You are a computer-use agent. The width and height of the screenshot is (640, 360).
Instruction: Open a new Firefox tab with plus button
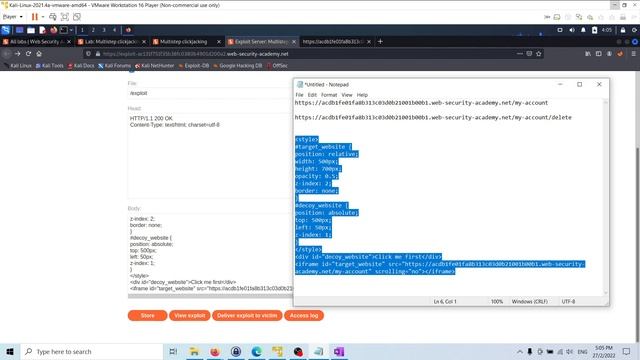[x=380, y=41]
